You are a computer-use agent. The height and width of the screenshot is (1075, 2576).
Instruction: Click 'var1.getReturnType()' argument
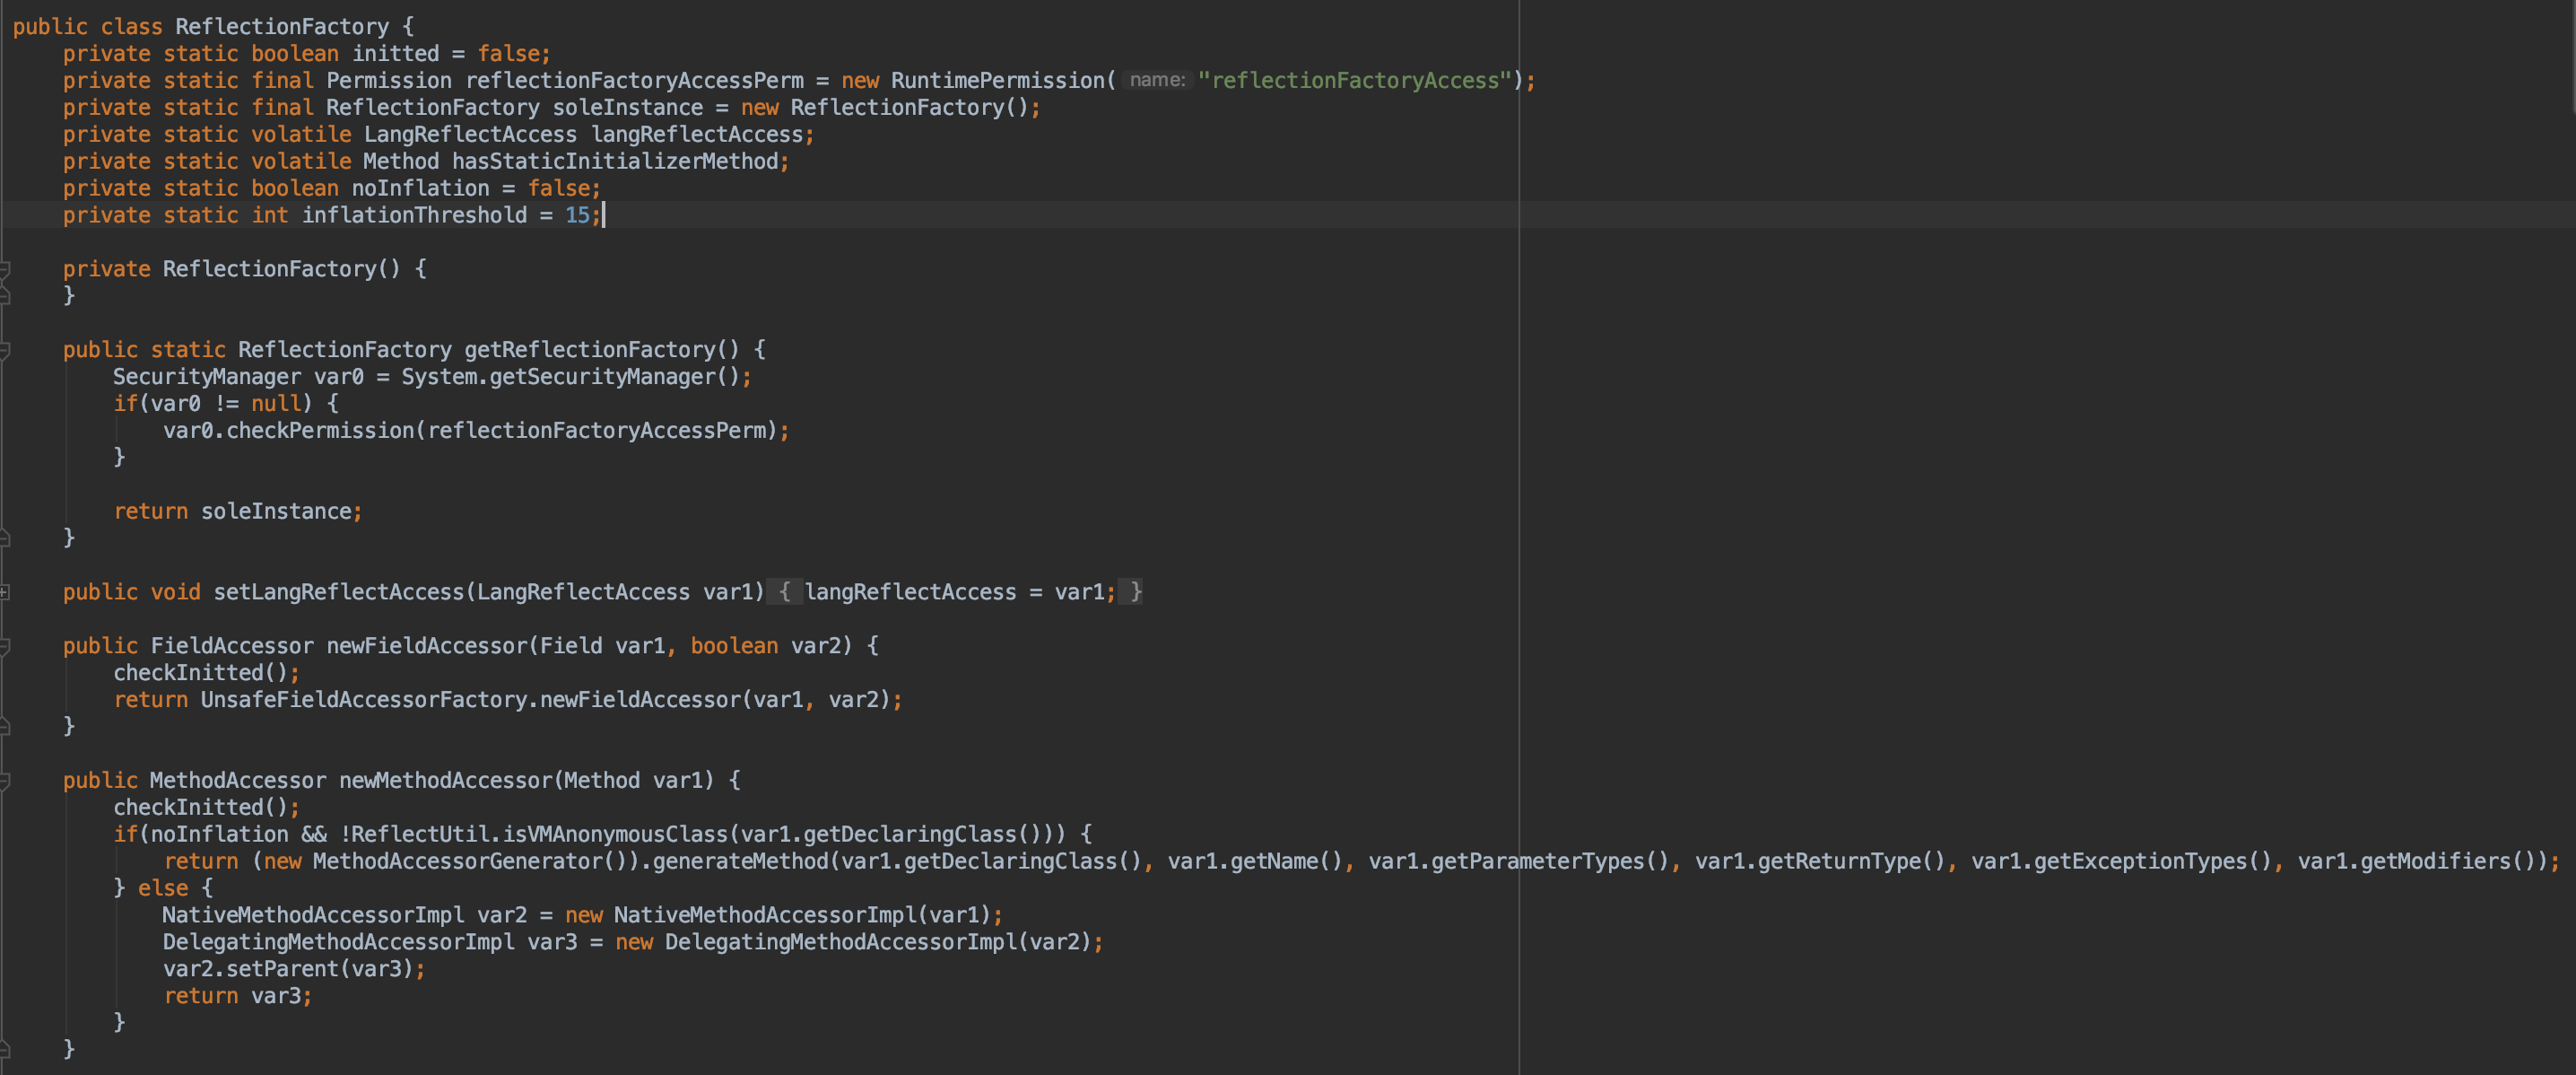coord(1820,862)
